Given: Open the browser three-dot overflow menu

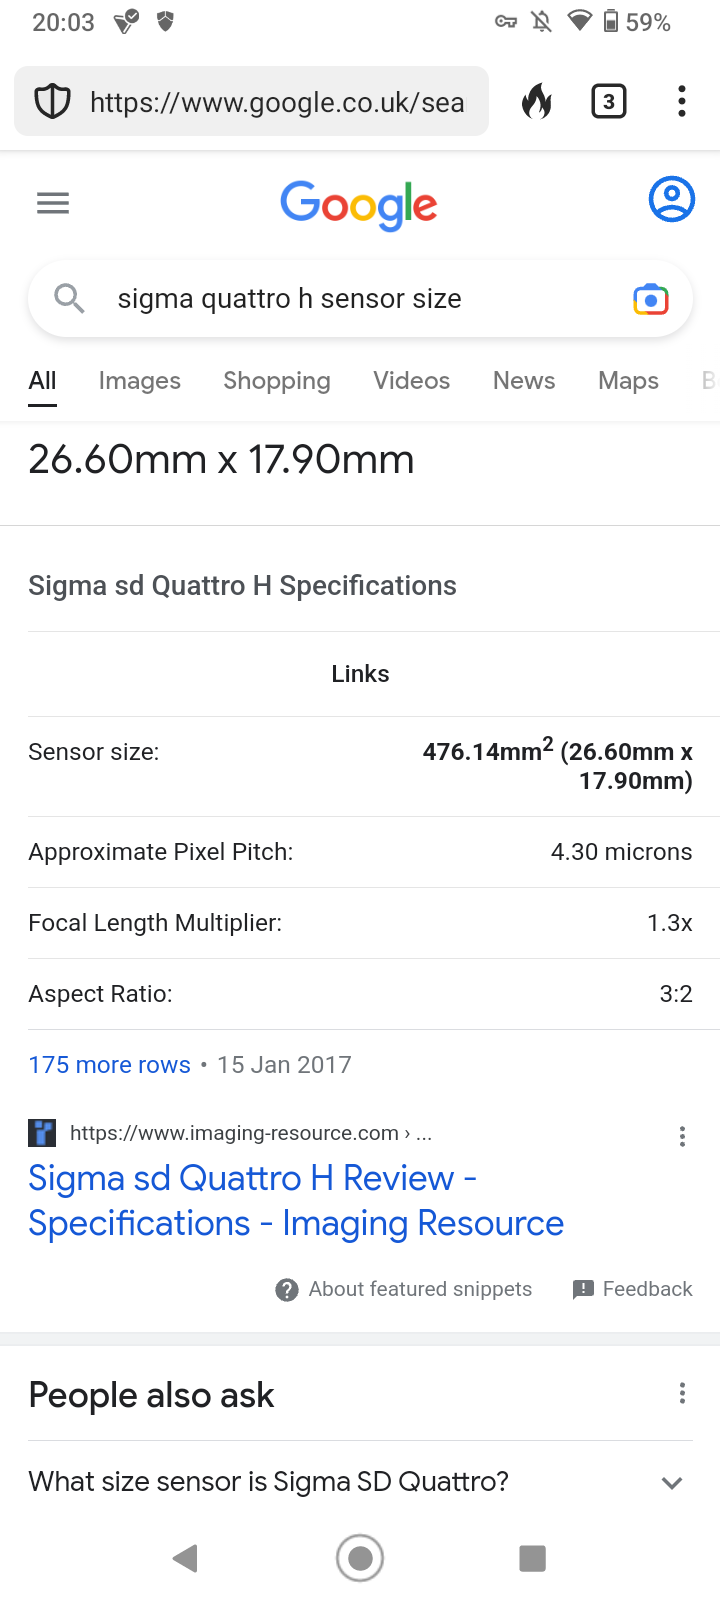Looking at the screenshot, I should coord(681,101).
